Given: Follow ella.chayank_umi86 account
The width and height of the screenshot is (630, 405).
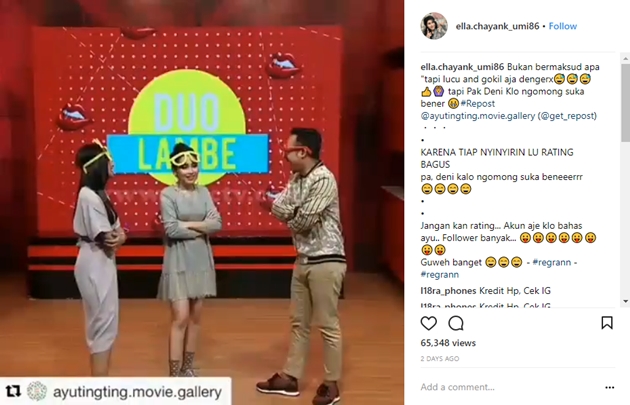Looking at the screenshot, I should coord(562,26).
